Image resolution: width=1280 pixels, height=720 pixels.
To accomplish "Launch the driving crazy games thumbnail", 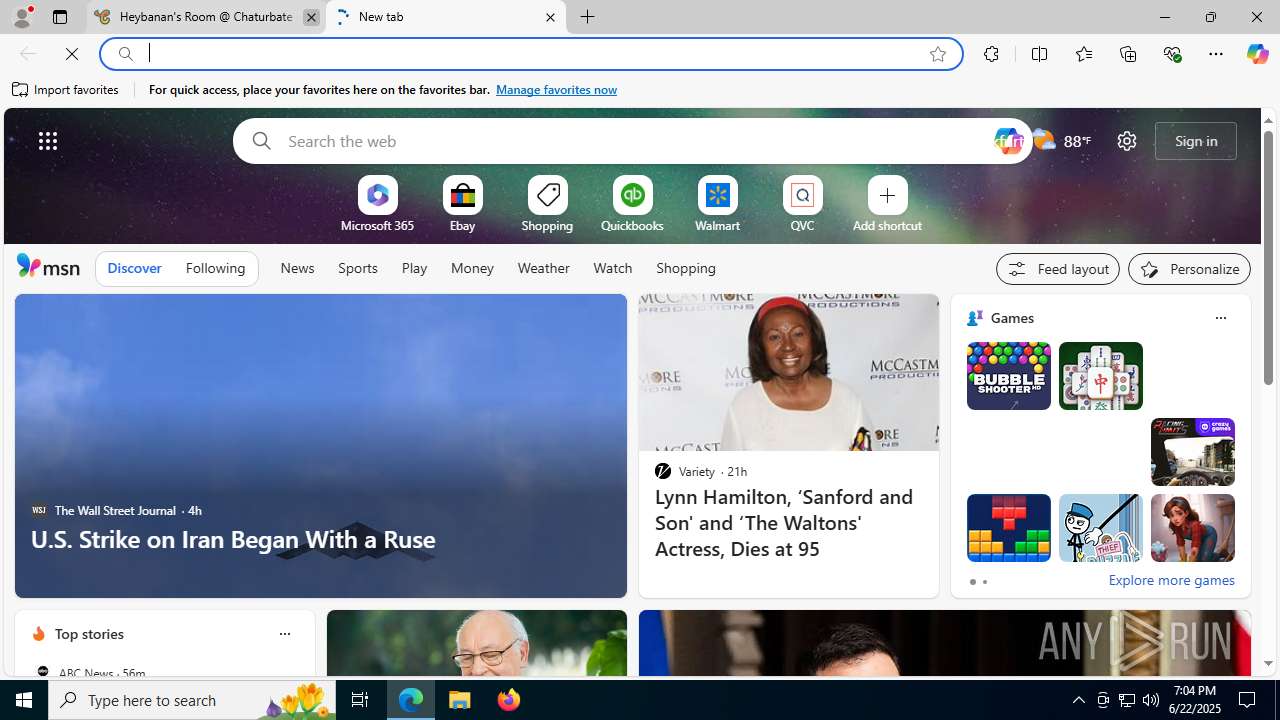I will [x=1192, y=452].
